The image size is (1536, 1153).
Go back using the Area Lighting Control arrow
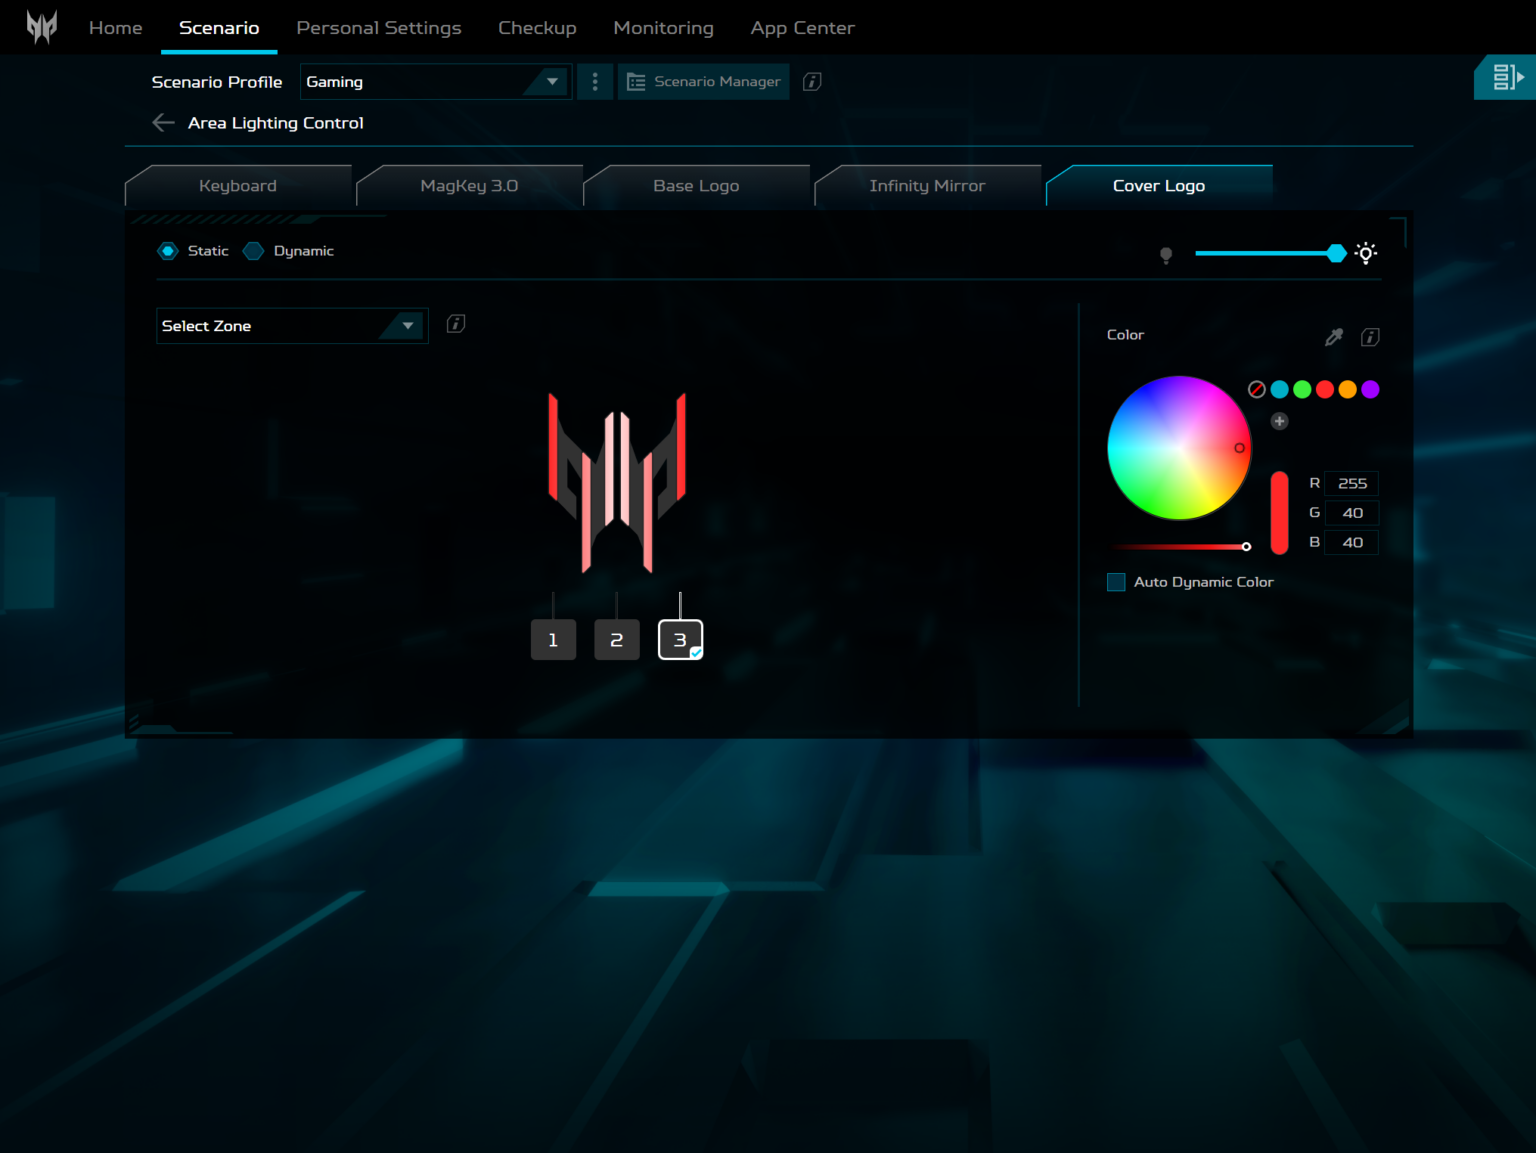click(163, 122)
